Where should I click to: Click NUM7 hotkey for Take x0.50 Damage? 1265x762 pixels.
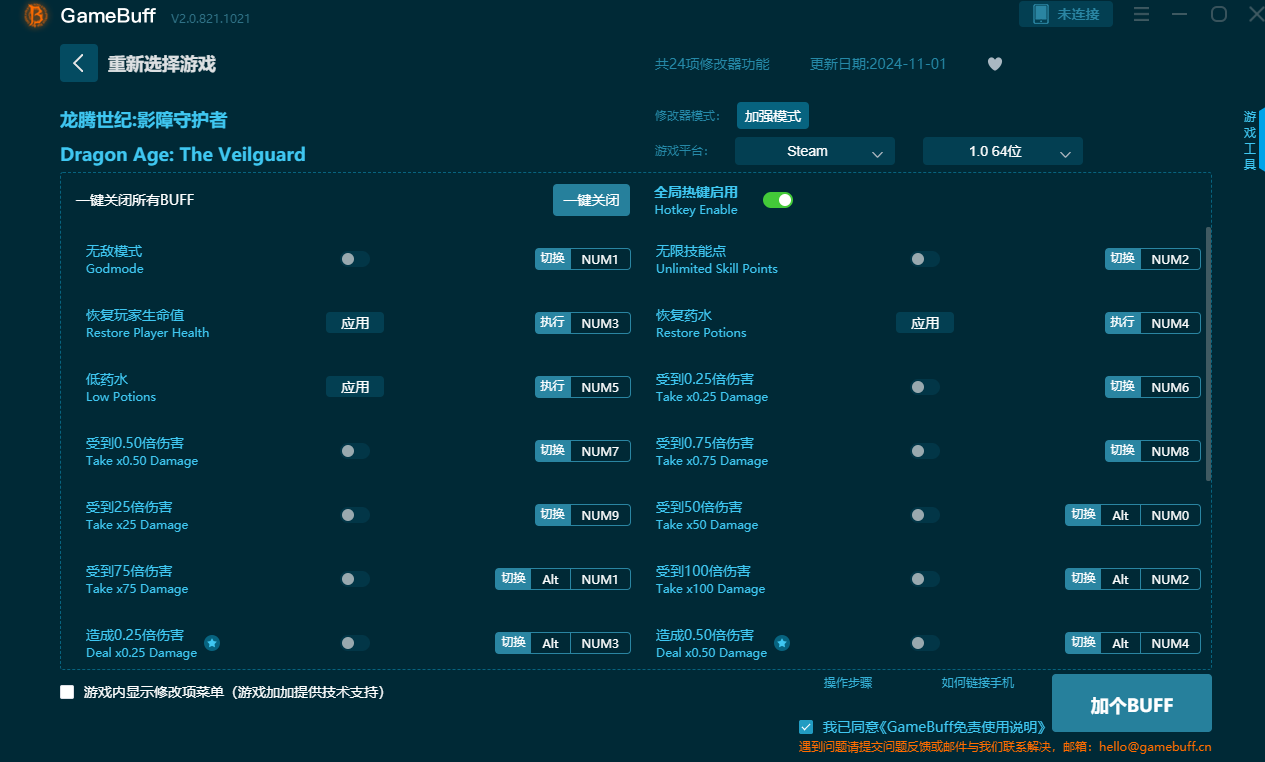(600, 451)
